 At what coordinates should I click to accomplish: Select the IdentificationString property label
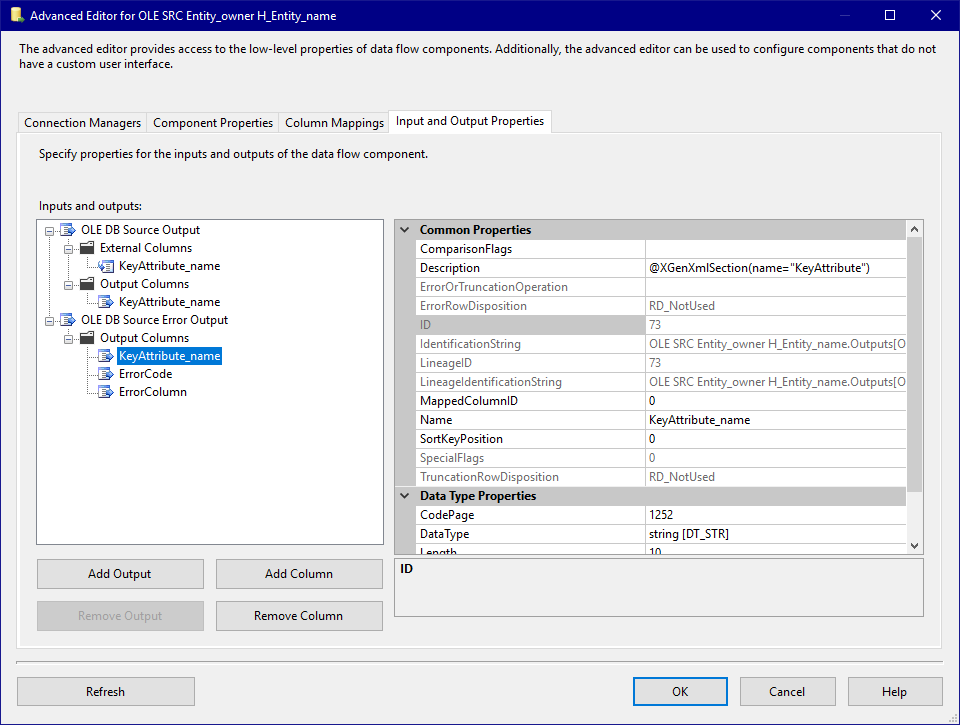click(470, 344)
